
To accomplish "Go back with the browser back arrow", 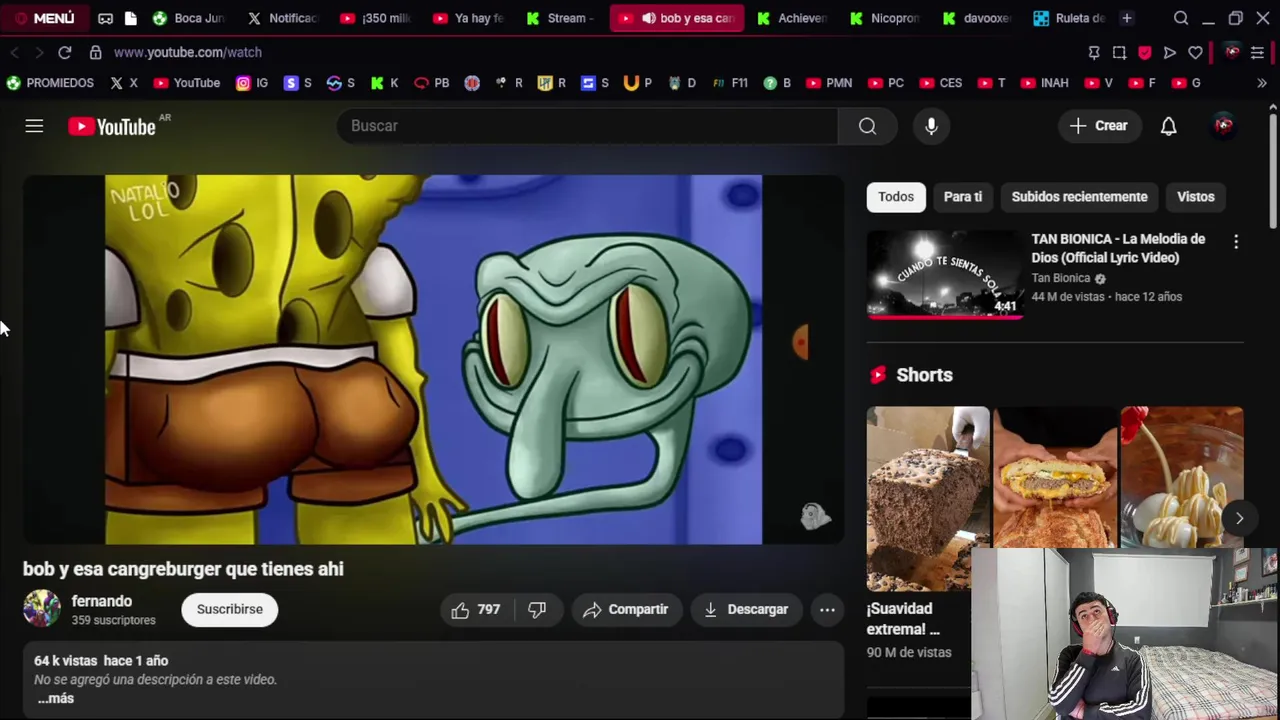I will [14, 52].
